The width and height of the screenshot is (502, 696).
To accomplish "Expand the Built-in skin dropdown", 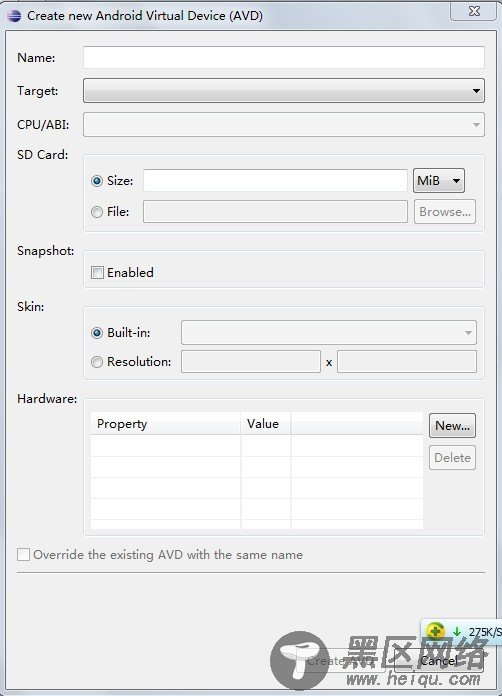I will tap(328, 332).
